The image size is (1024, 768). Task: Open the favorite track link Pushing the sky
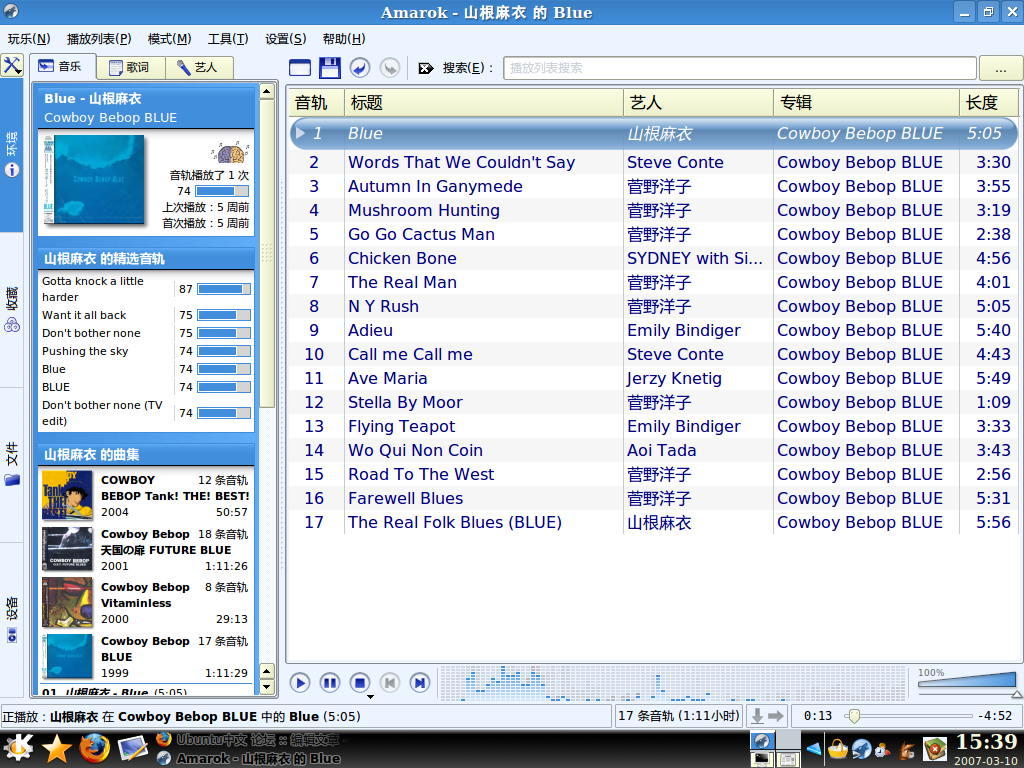pyautogui.click(x=85, y=351)
